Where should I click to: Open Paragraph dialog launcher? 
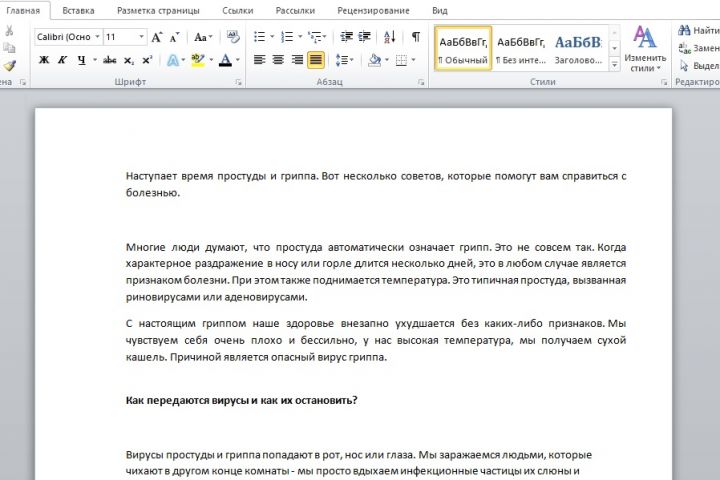[421, 82]
